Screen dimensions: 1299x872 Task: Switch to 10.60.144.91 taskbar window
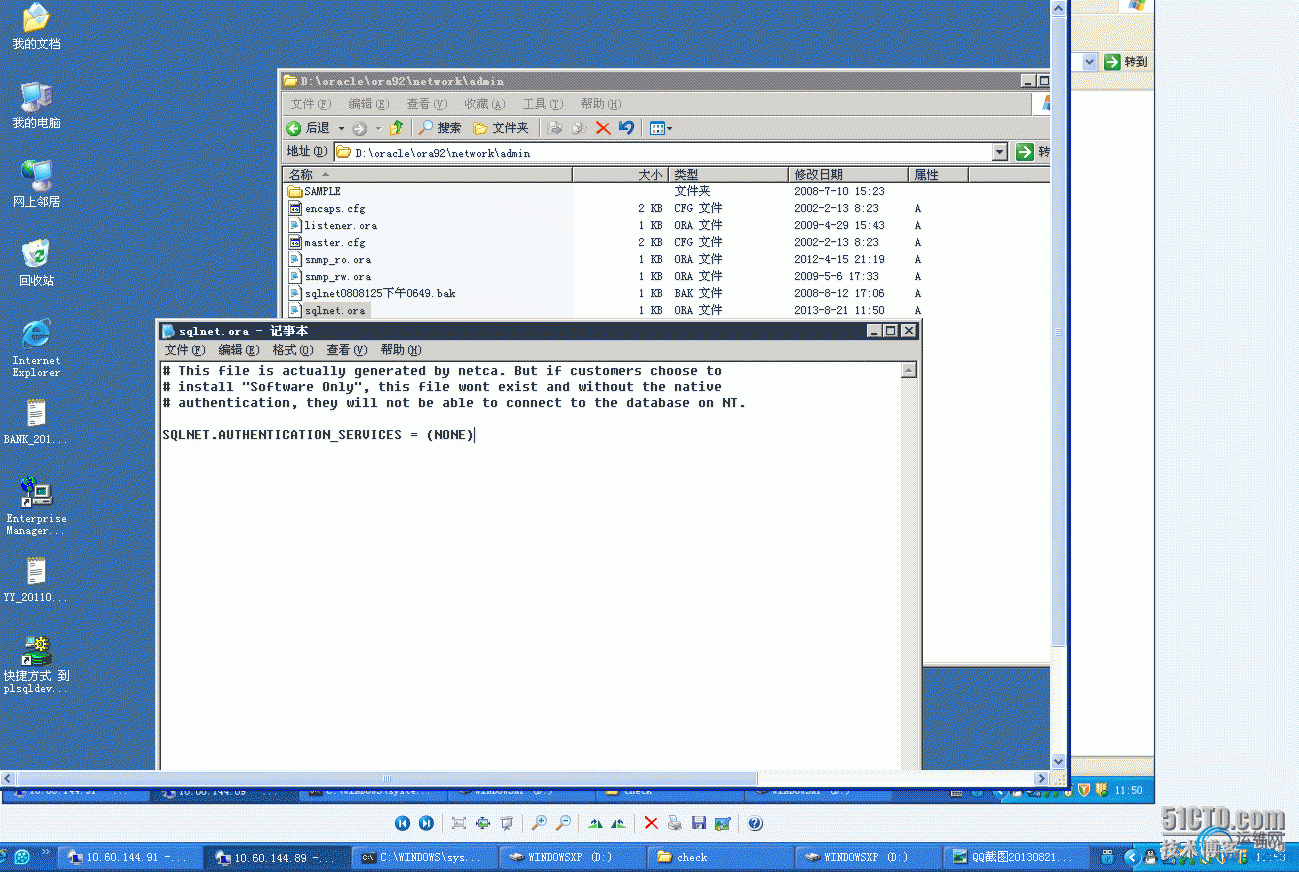129,857
